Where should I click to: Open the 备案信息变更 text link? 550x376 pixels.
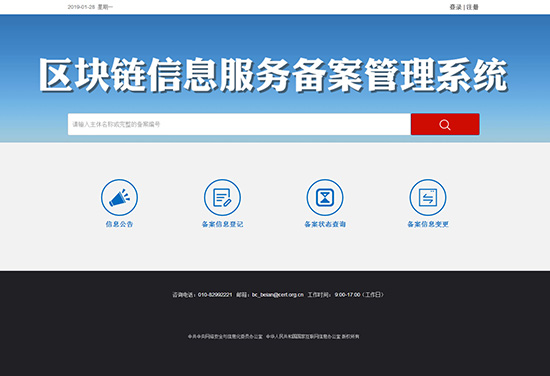[x=428, y=224]
